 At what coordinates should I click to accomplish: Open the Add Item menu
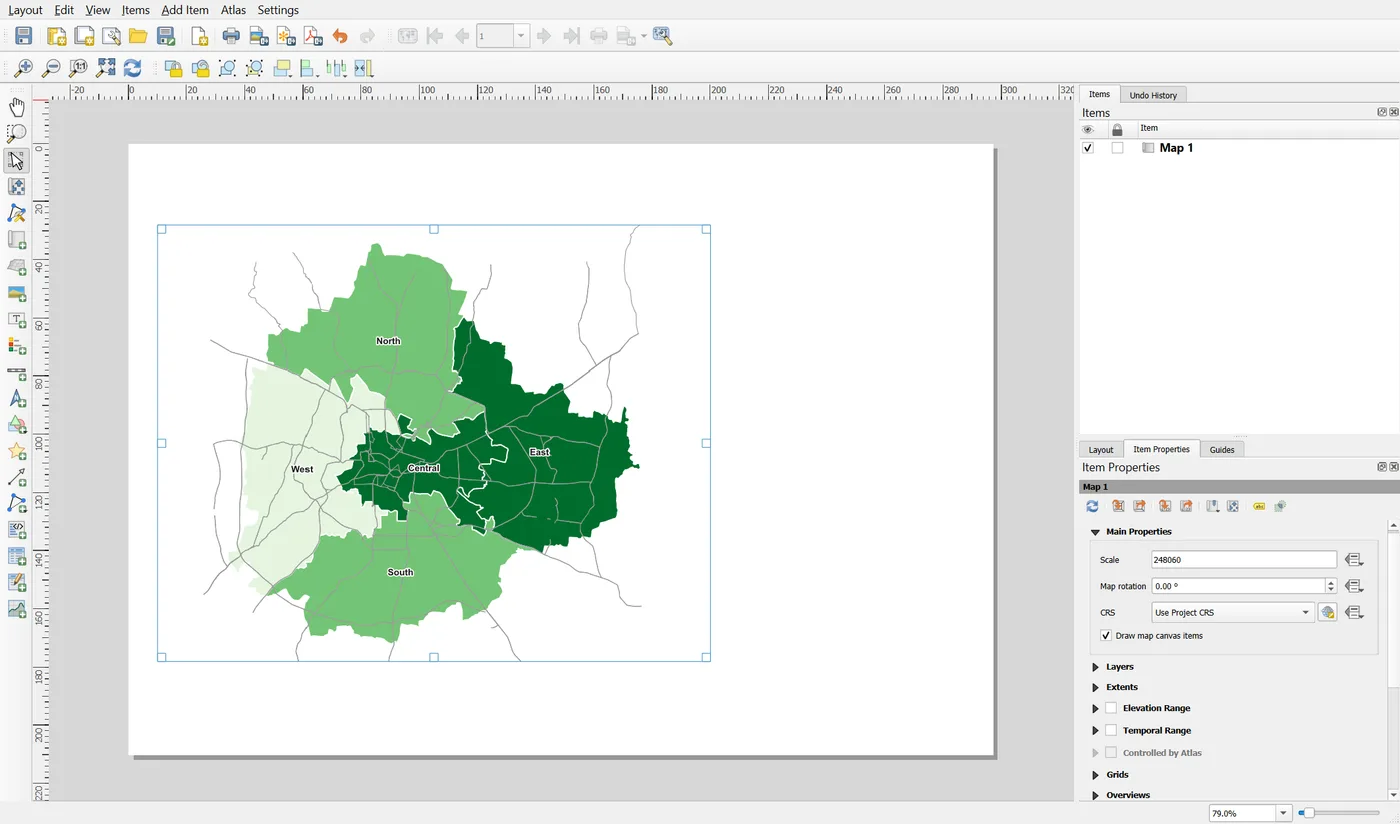[x=185, y=10]
